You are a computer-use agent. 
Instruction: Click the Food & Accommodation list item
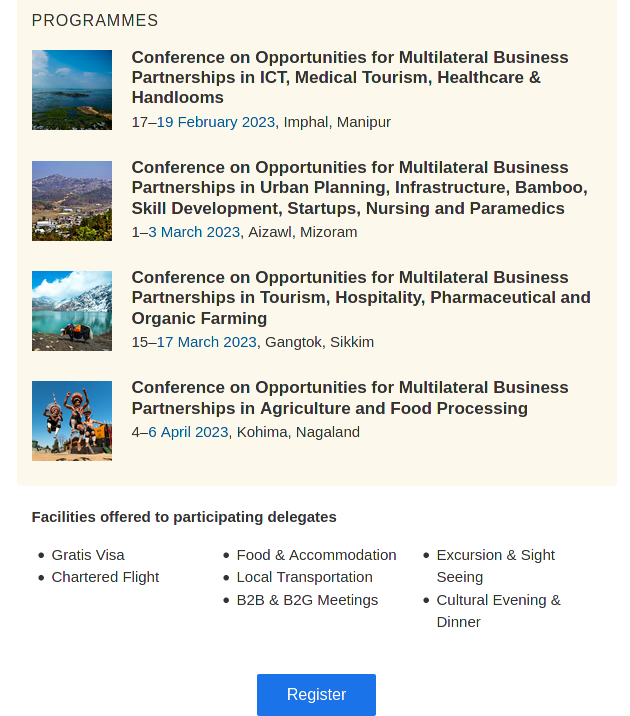click(x=316, y=555)
